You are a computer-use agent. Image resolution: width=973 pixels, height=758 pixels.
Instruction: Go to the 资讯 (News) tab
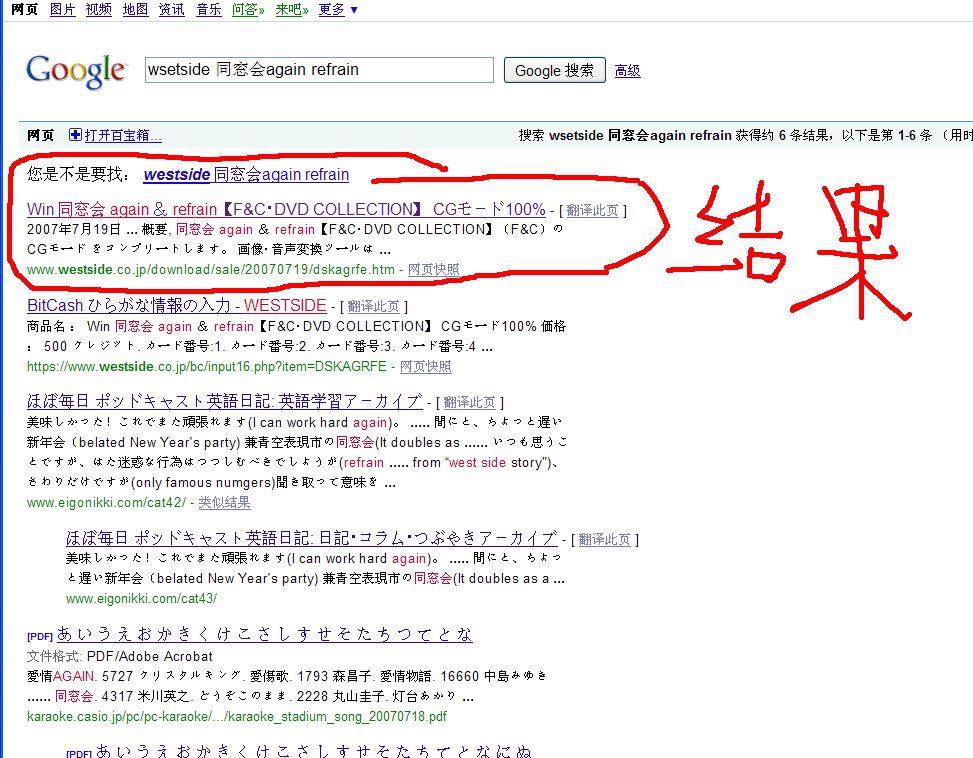[171, 9]
